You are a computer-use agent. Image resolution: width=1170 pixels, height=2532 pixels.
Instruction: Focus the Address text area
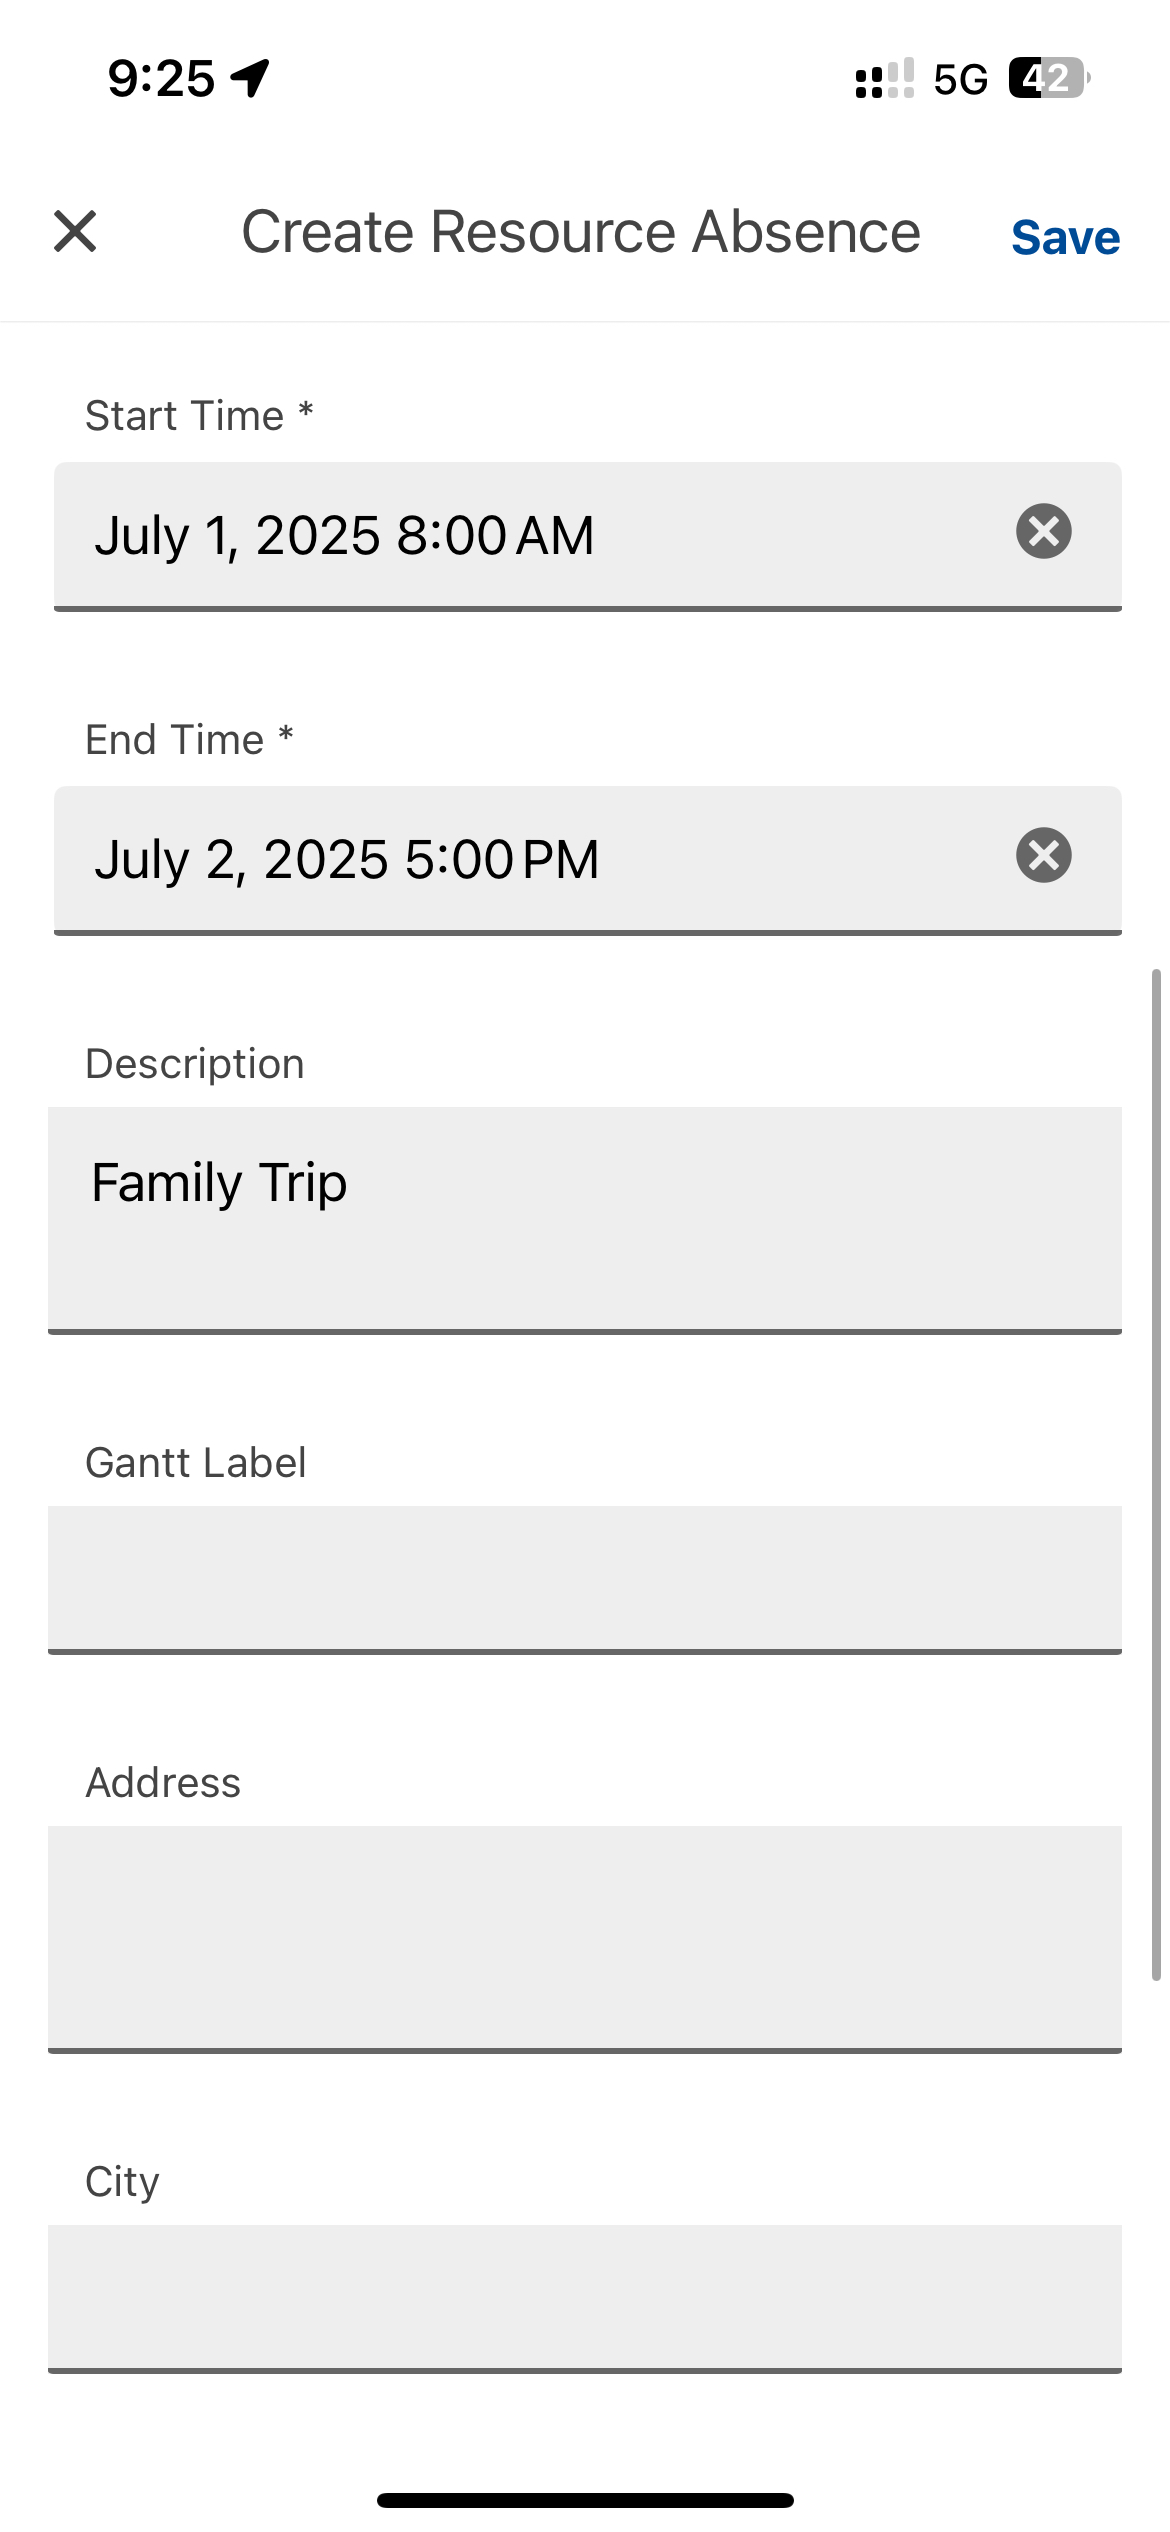point(584,1937)
